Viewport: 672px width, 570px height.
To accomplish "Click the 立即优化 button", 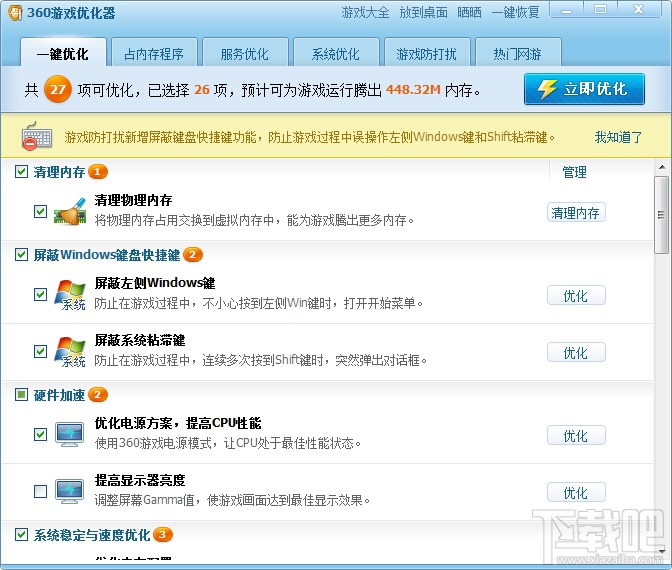I will click(x=584, y=89).
